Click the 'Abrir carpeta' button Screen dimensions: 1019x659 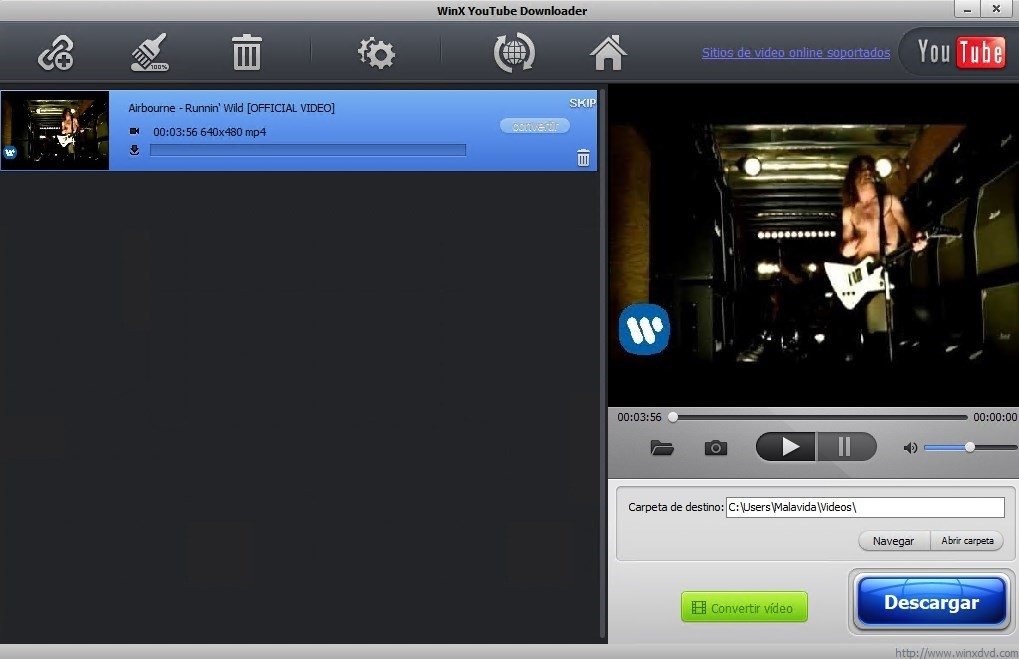(x=967, y=541)
